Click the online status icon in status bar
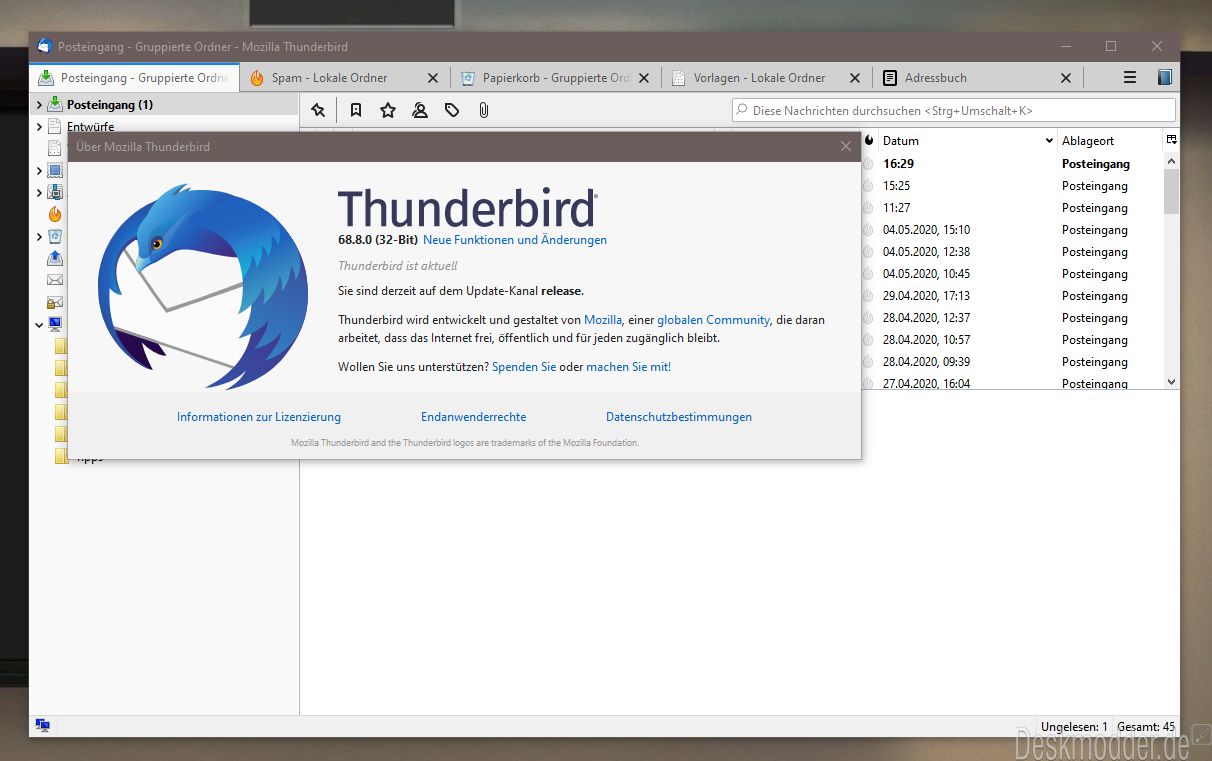1212x761 pixels. (43, 725)
